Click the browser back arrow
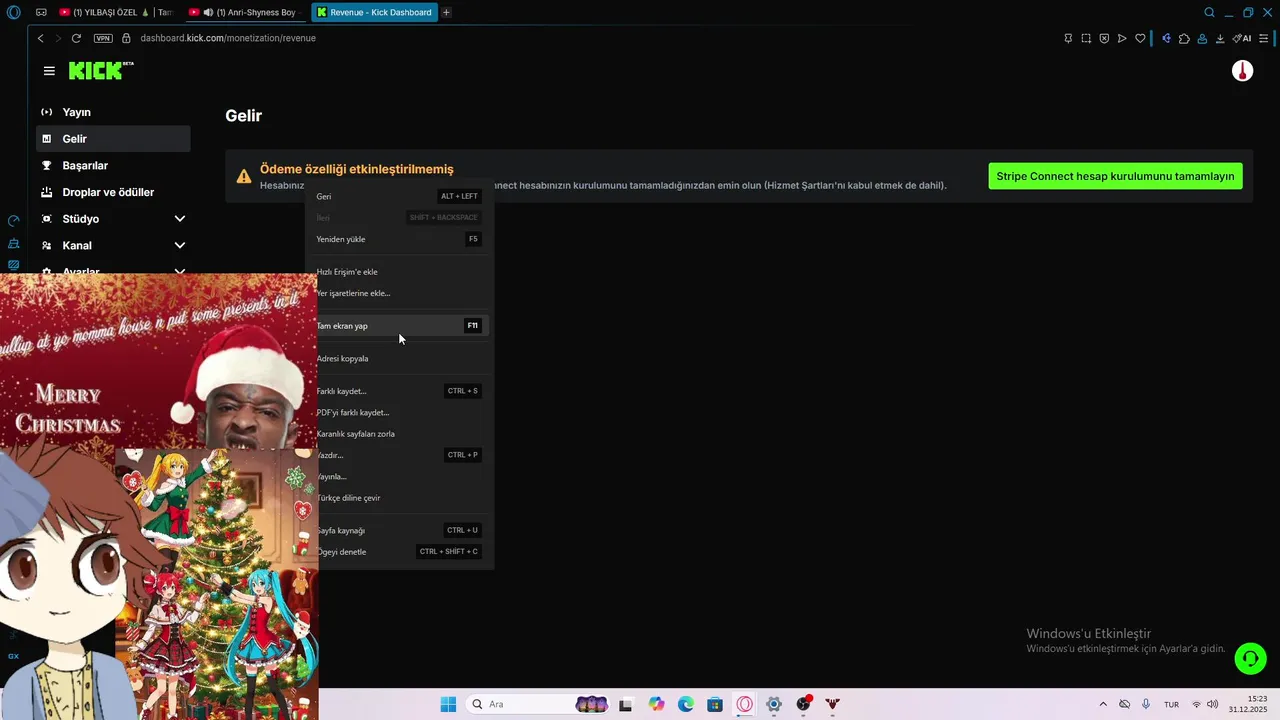 point(40,38)
